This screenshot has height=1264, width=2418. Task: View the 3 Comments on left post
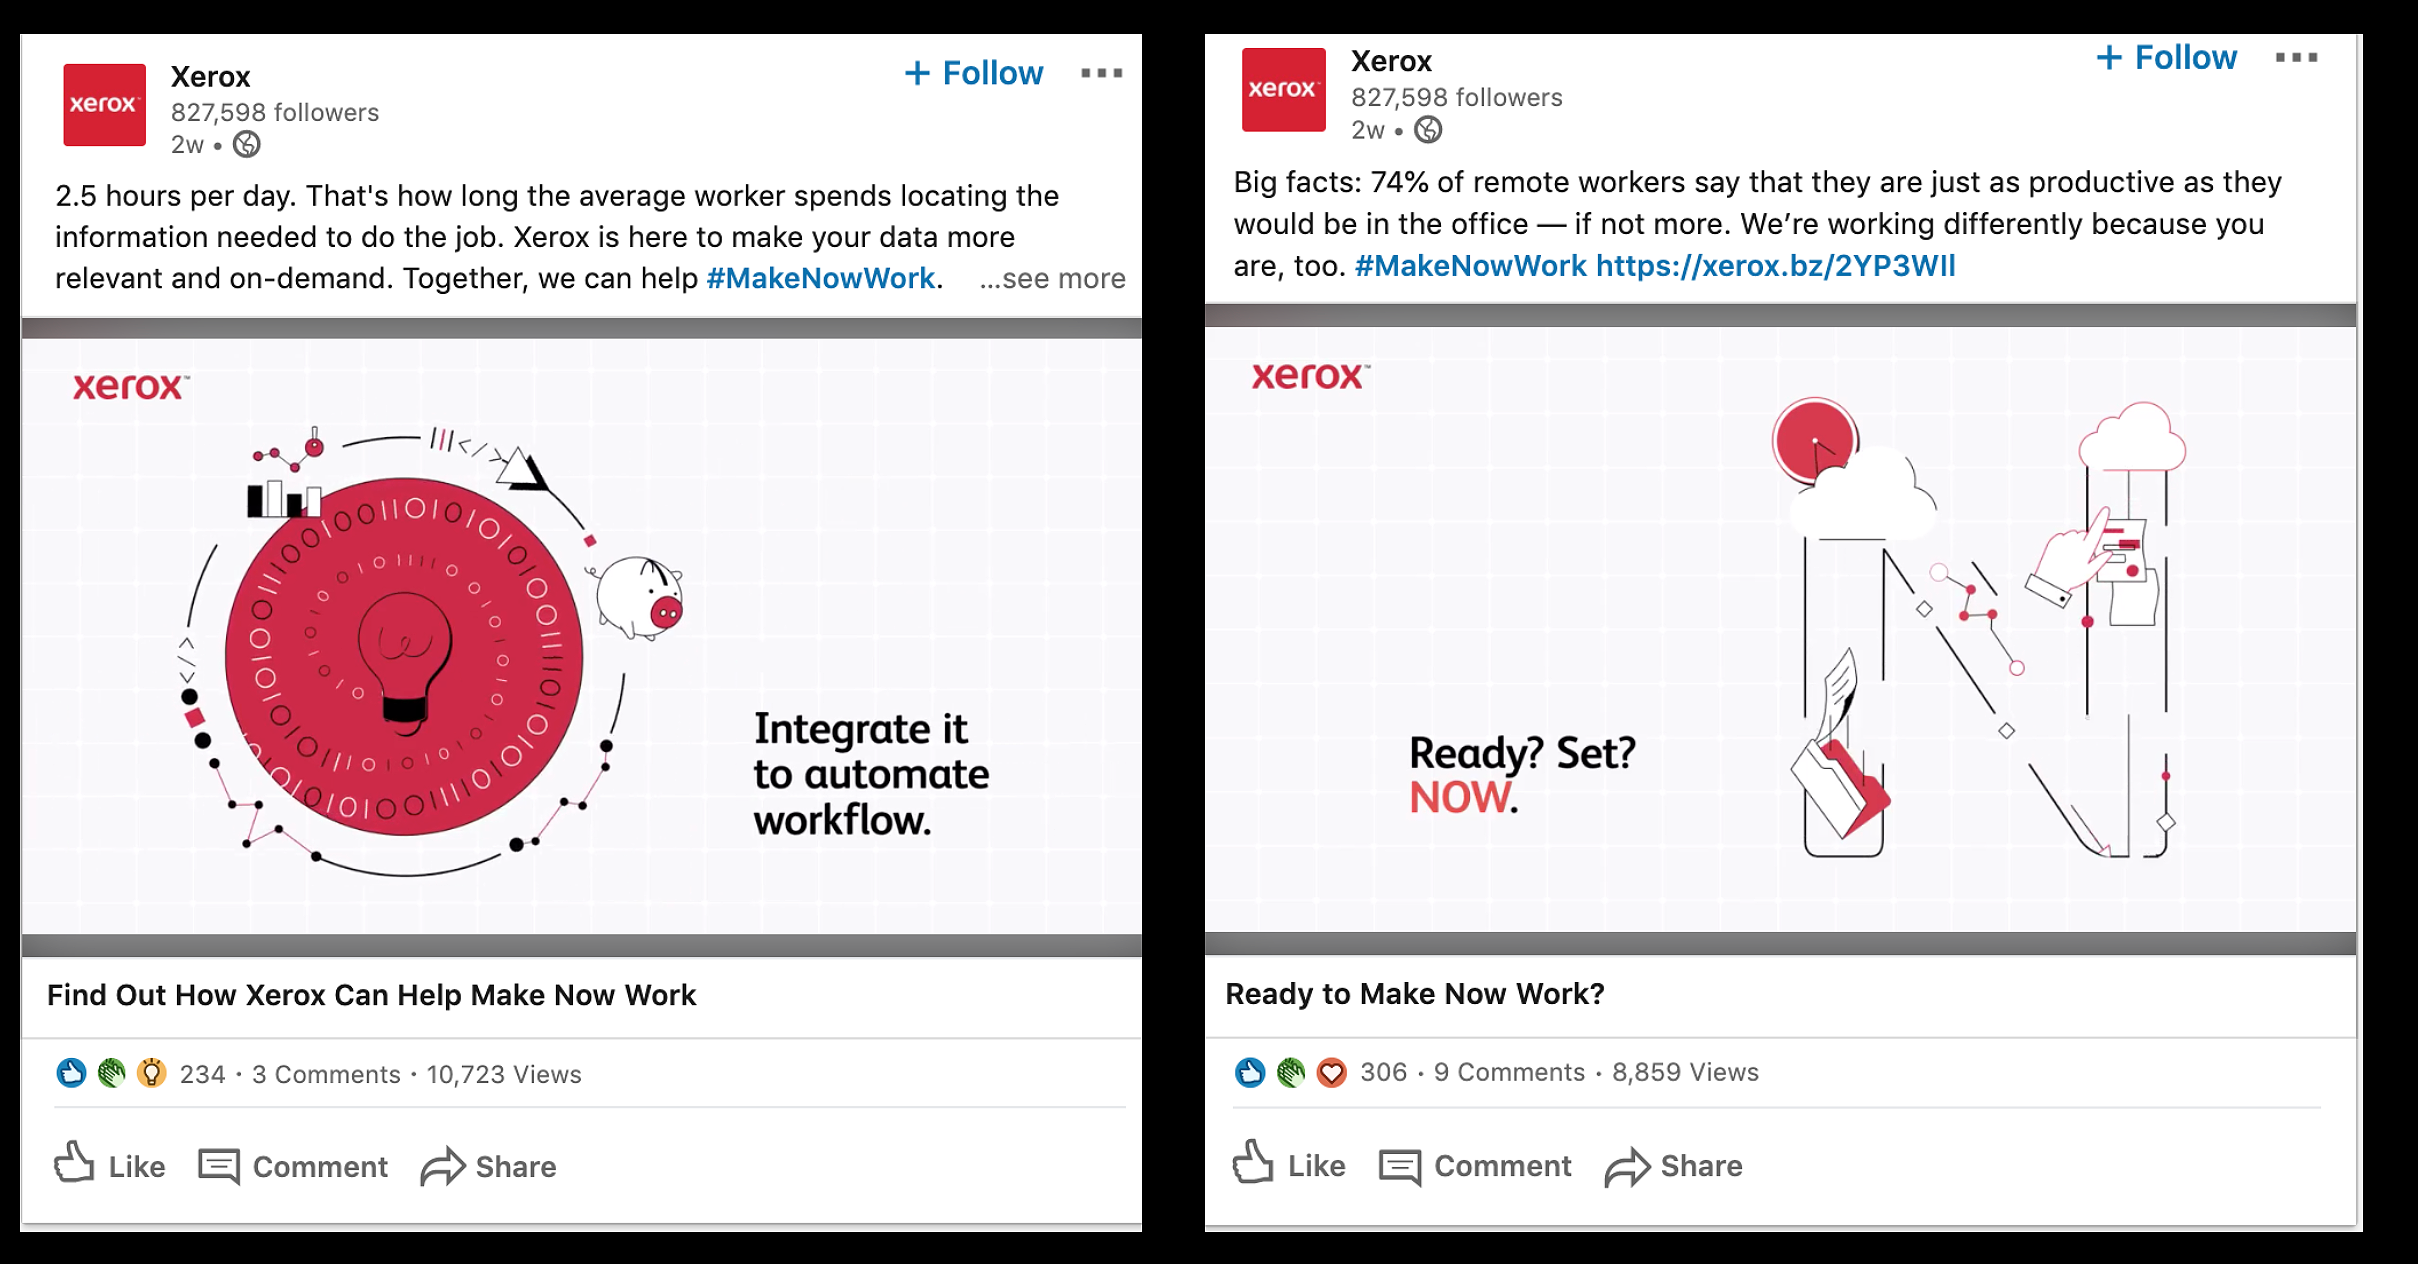click(326, 1074)
